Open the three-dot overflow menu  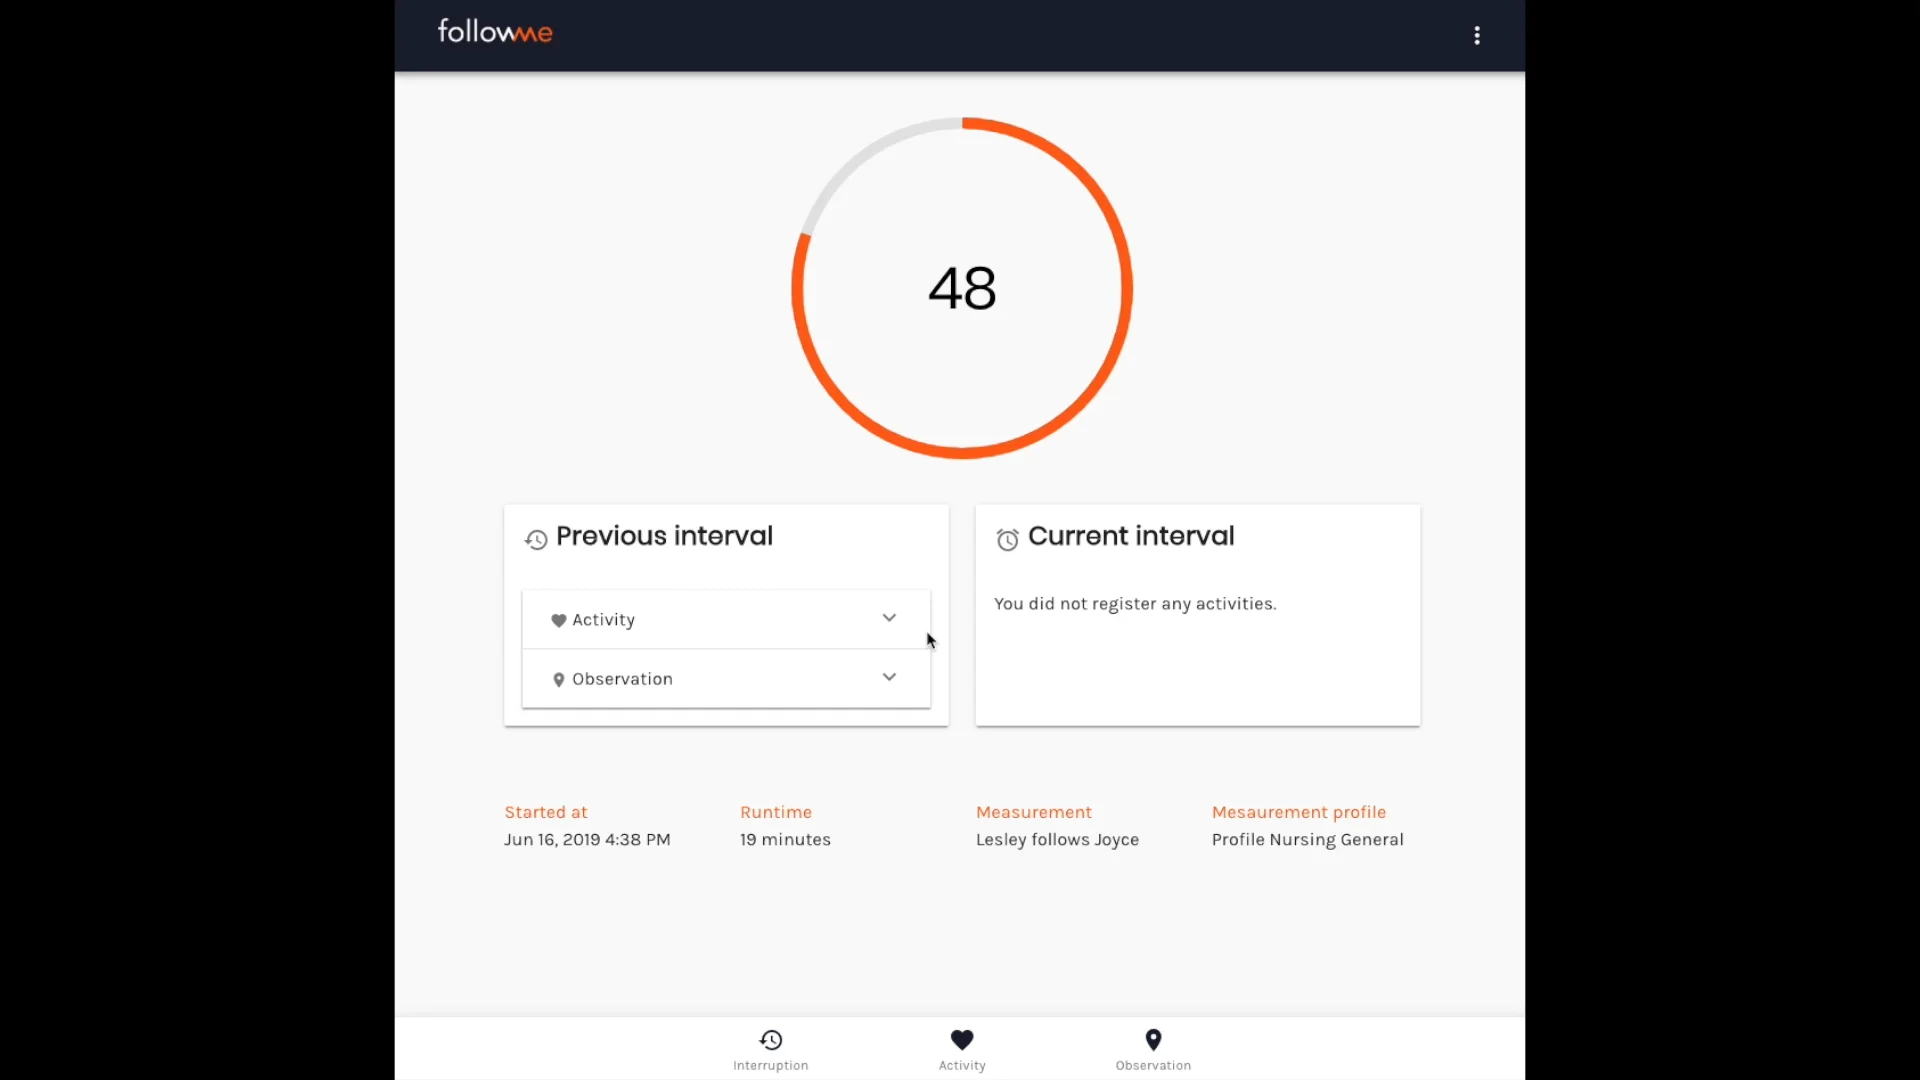1477,36
